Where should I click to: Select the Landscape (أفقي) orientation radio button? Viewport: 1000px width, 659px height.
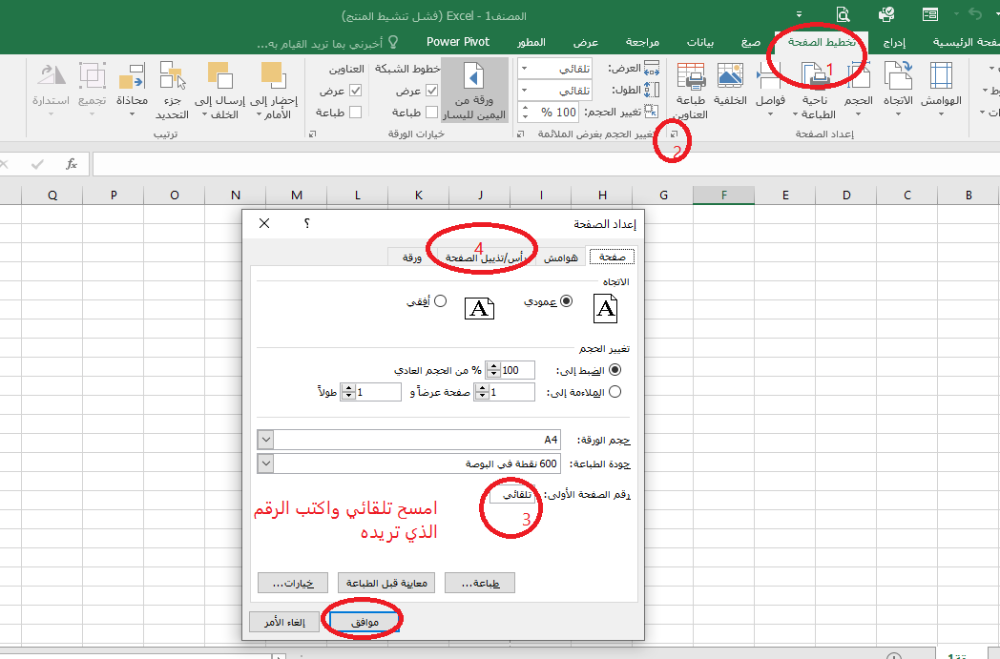tap(440, 301)
